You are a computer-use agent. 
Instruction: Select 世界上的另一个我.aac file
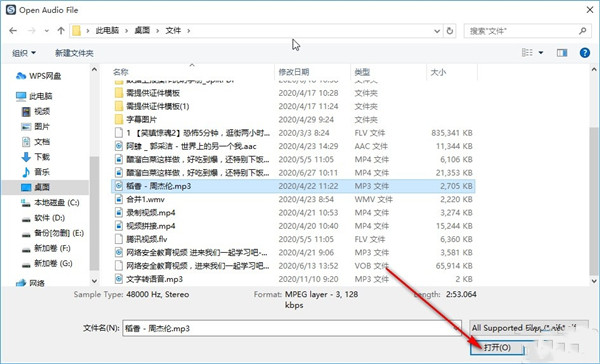coord(293,146)
